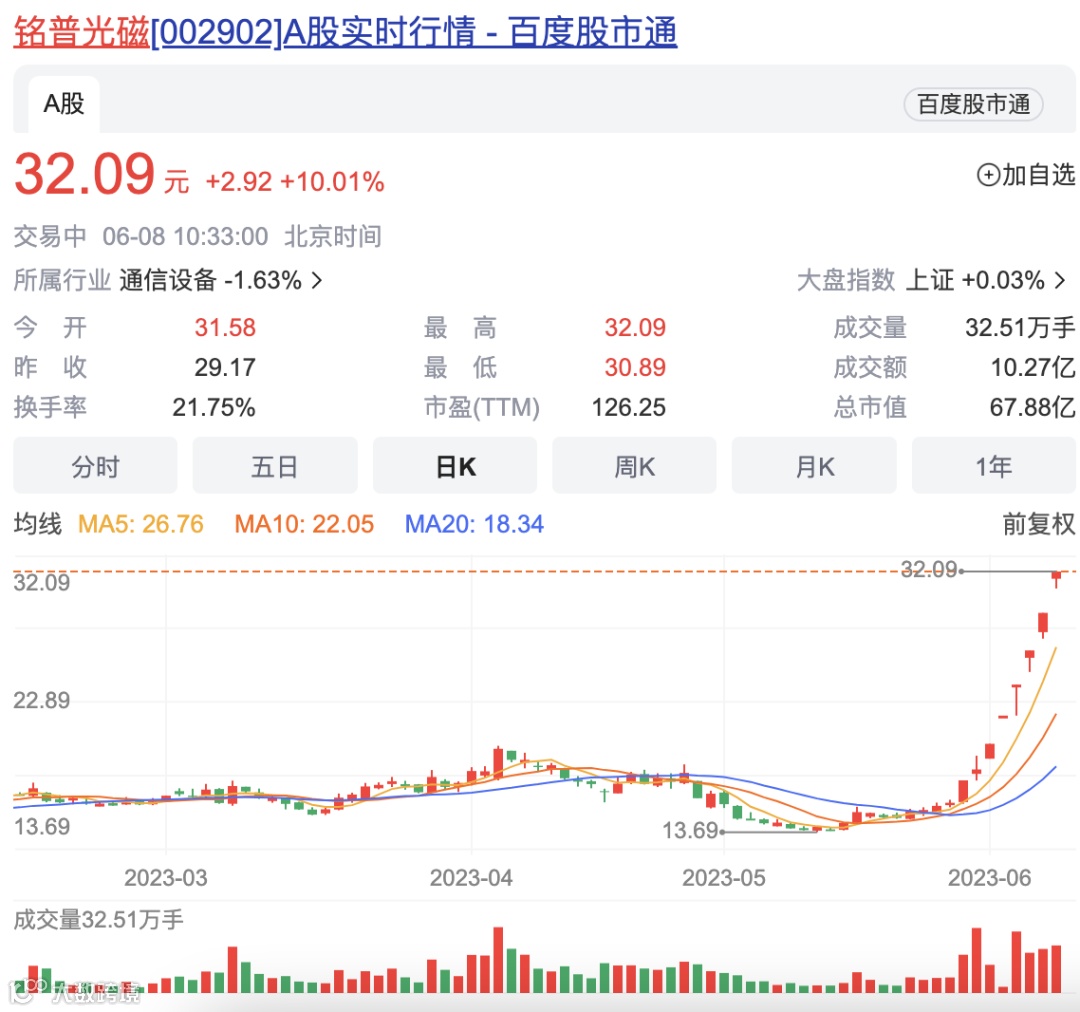Click the +10.01% change value
The height and width of the screenshot is (1012, 1080).
click(x=332, y=182)
